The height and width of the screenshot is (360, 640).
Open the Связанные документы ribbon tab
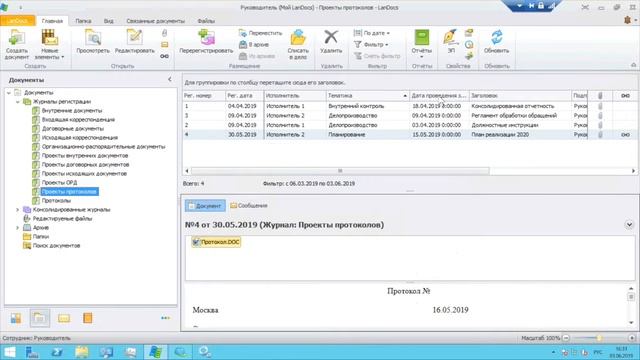pyautogui.click(x=156, y=21)
